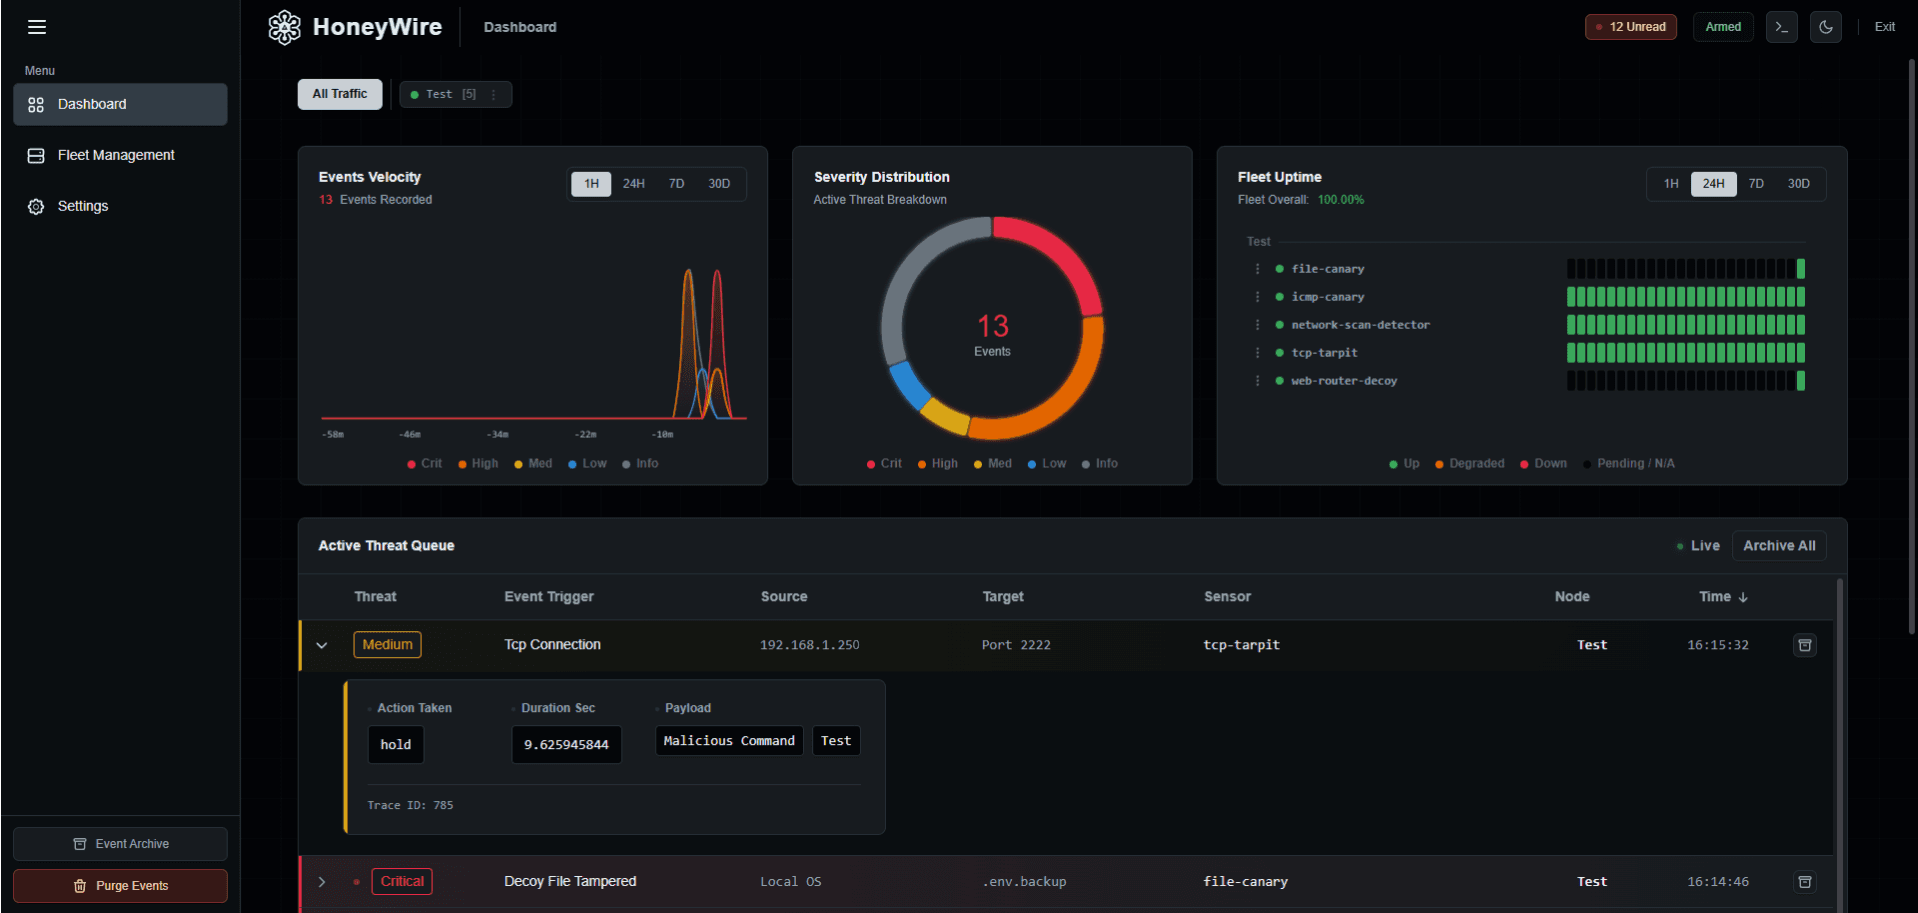Viewport: 1918px width, 913px height.
Task: Open tcp-tarpit row options dots
Action: tap(1258, 353)
